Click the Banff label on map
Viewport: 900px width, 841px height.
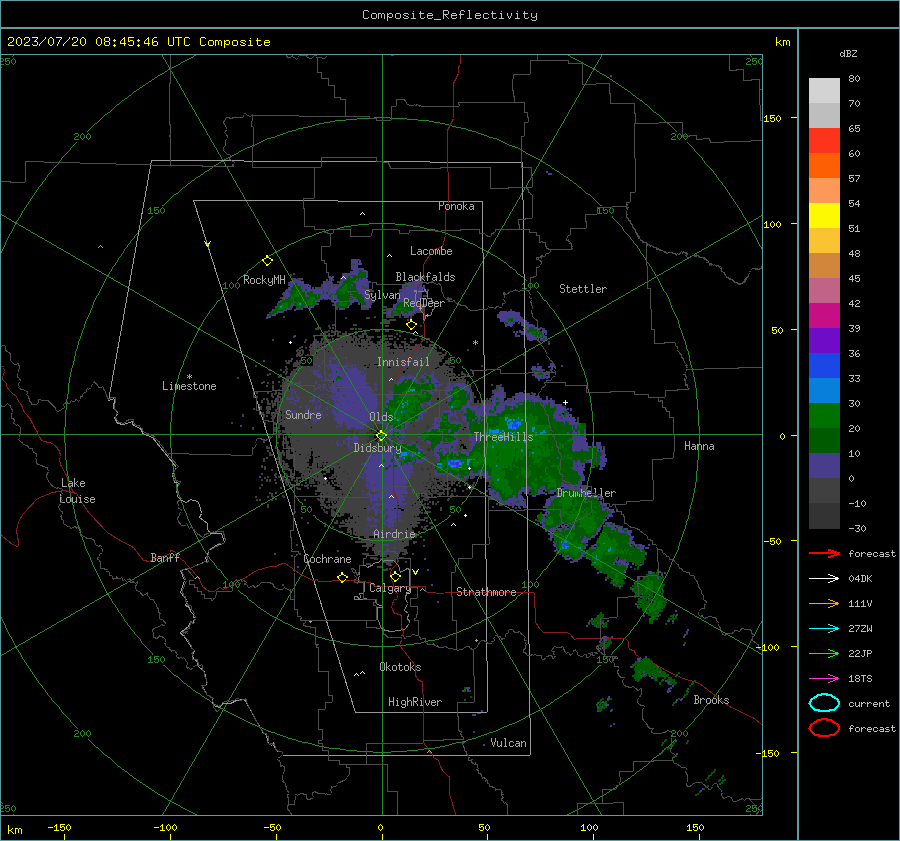click(165, 557)
